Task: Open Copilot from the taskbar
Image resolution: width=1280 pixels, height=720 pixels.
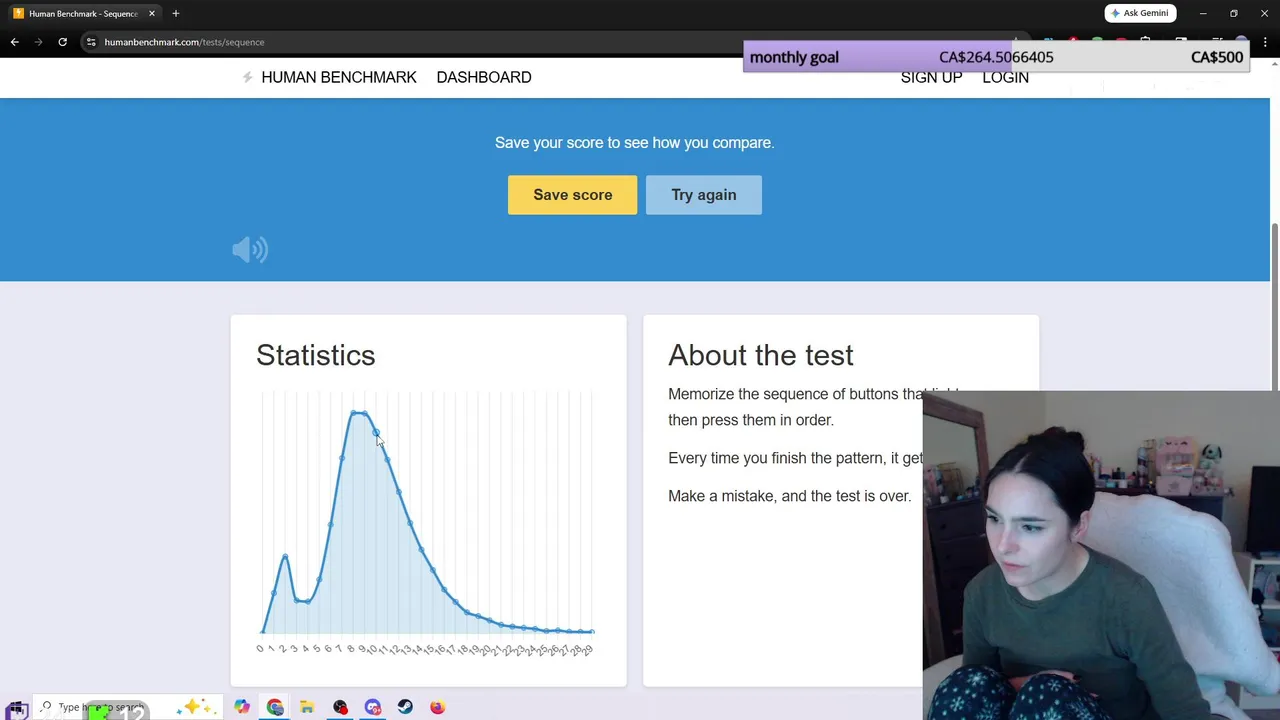Action: 242,707
